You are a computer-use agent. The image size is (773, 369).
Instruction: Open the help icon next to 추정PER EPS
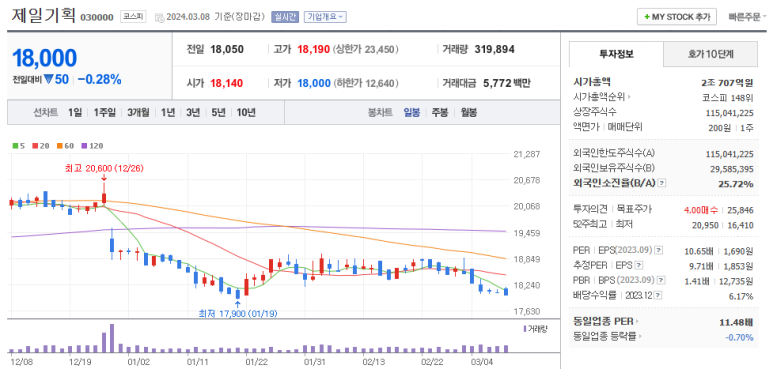tap(639, 266)
